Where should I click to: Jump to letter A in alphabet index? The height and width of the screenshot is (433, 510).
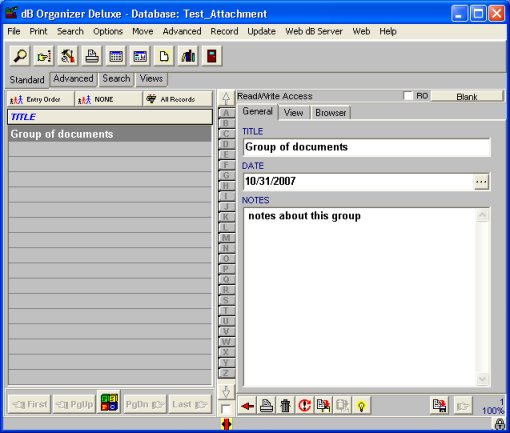click(x=226, y=113)
